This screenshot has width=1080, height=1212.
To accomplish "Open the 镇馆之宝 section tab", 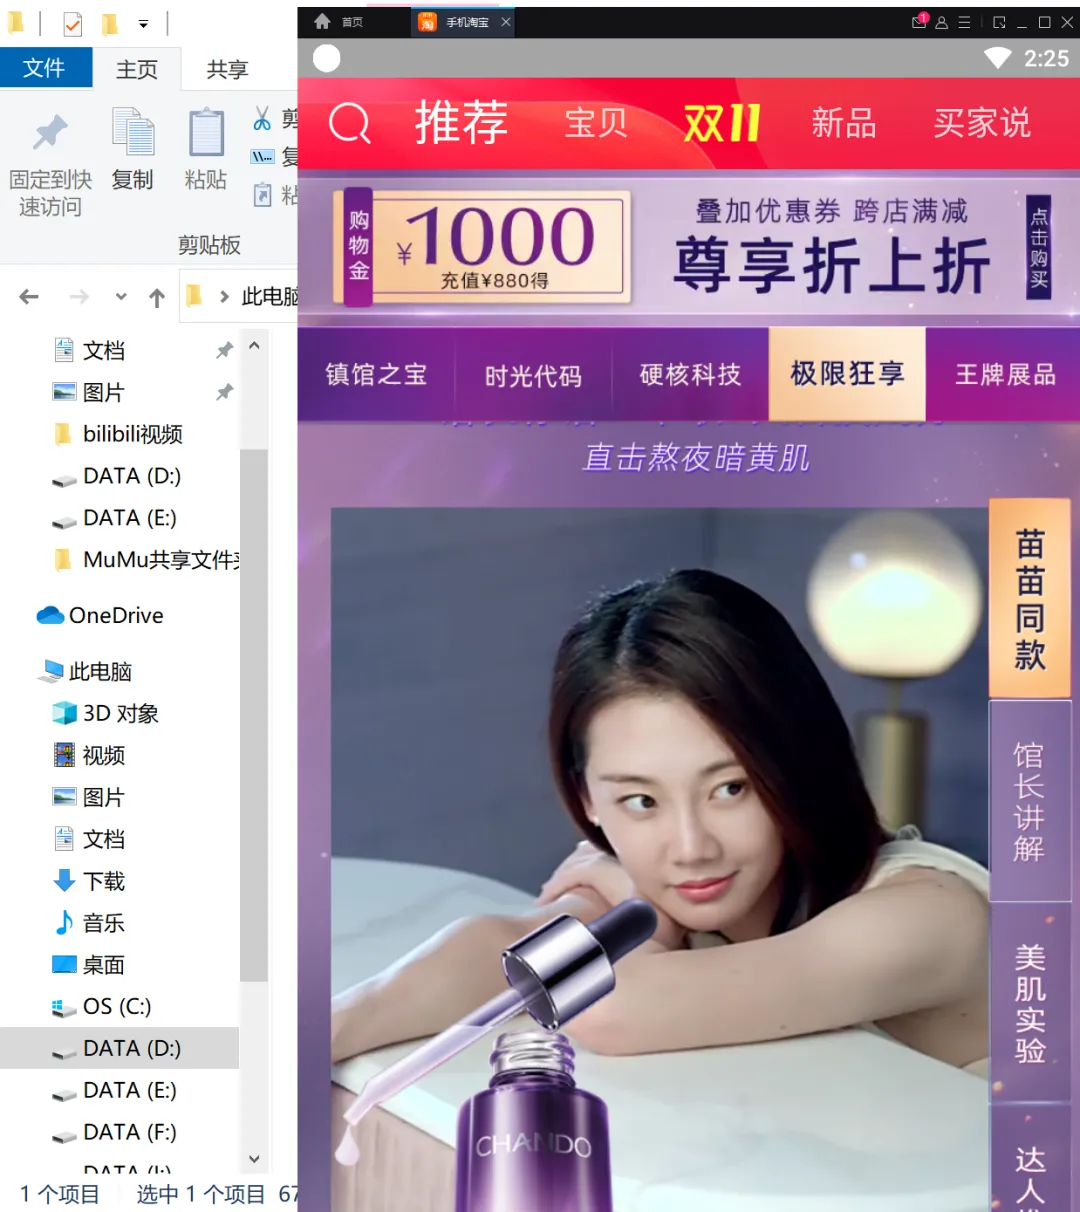I will coord(376,375).
